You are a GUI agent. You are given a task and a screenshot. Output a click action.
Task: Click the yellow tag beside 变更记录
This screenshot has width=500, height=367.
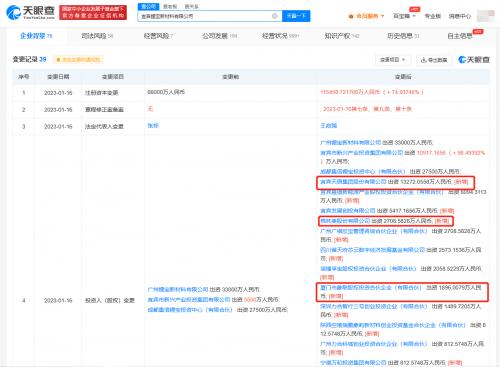coord(78,60)
